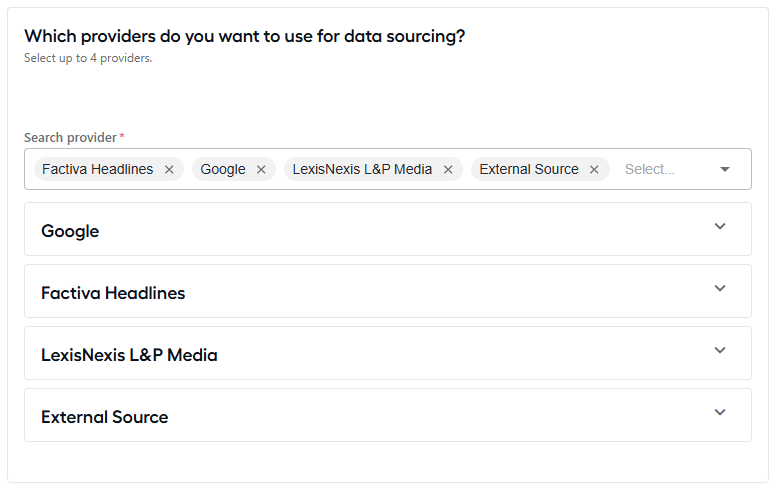Select the External Source chip label

(x=529, y=169)
